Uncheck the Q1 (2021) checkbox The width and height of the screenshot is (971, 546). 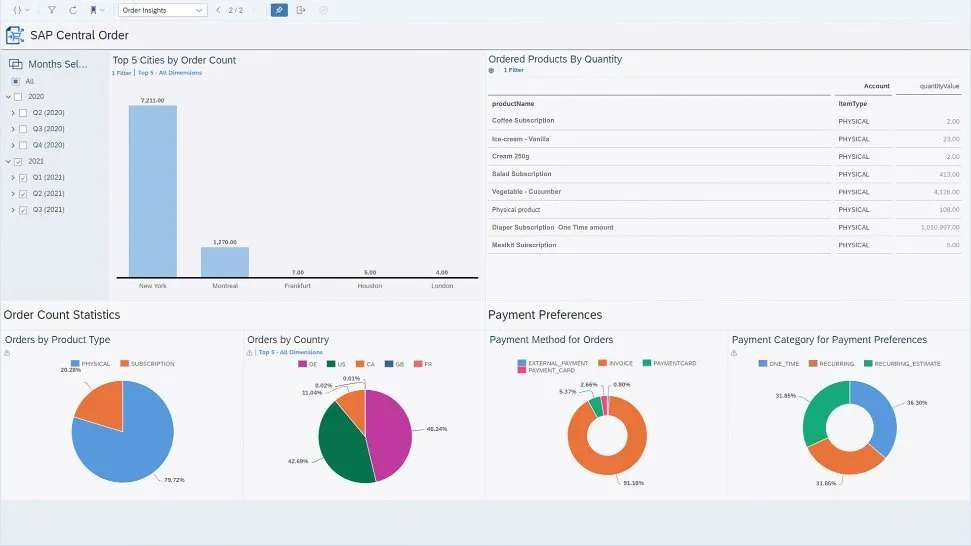click(x=24, y=178)
